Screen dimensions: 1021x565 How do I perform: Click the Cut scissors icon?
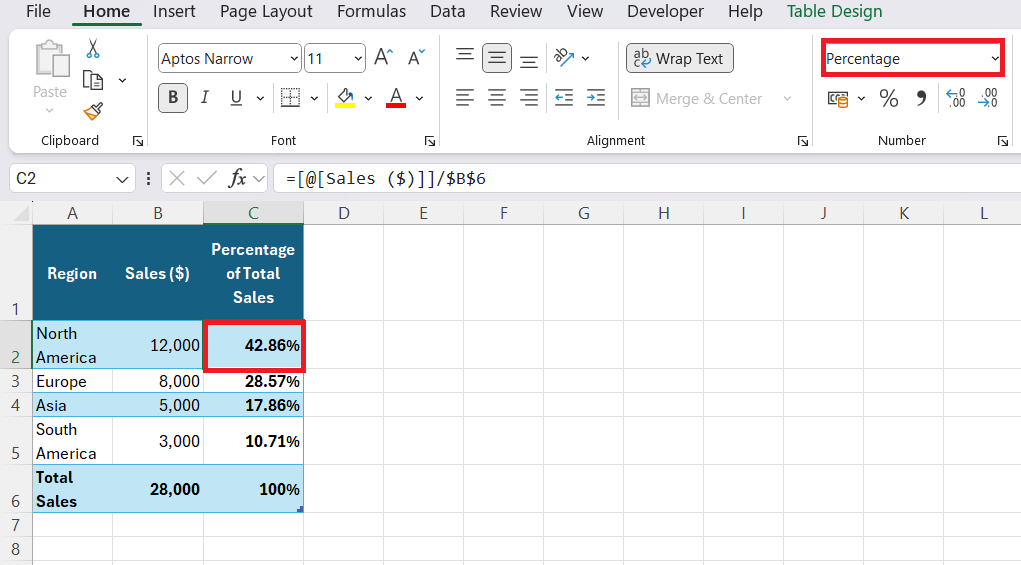pos(92,49)
